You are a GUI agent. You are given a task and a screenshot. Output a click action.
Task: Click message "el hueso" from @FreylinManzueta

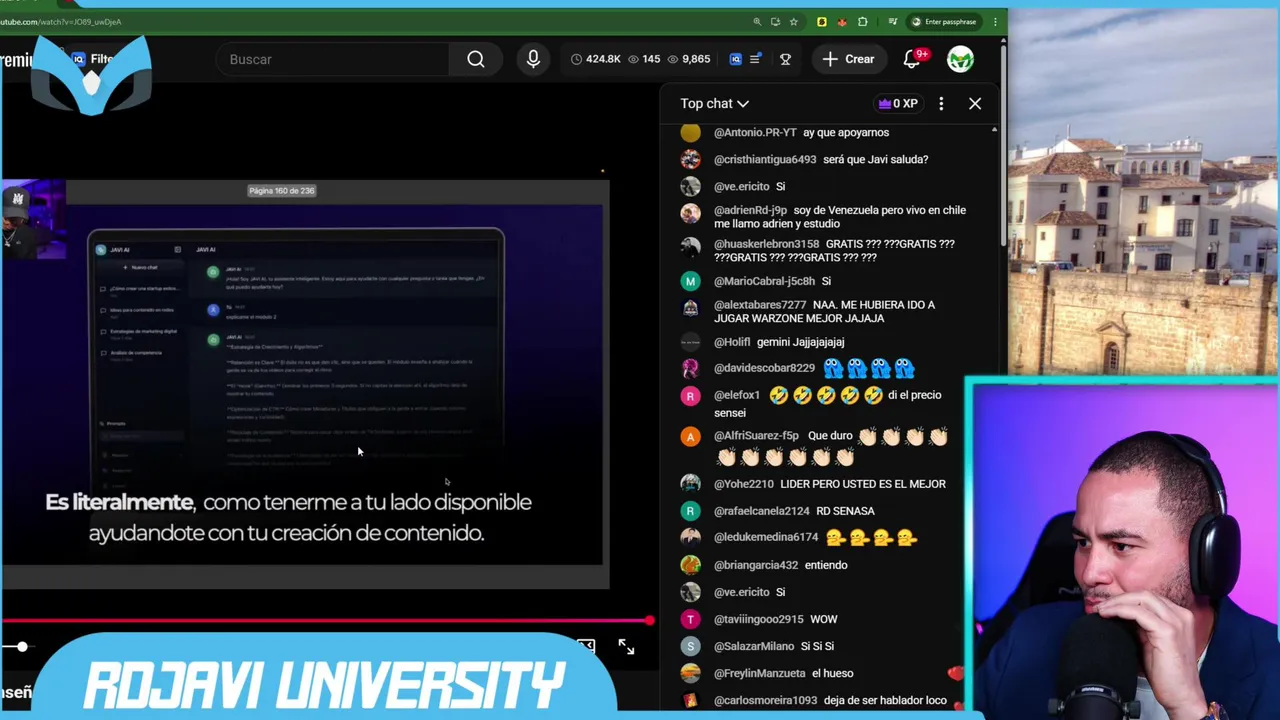(832, 673)
